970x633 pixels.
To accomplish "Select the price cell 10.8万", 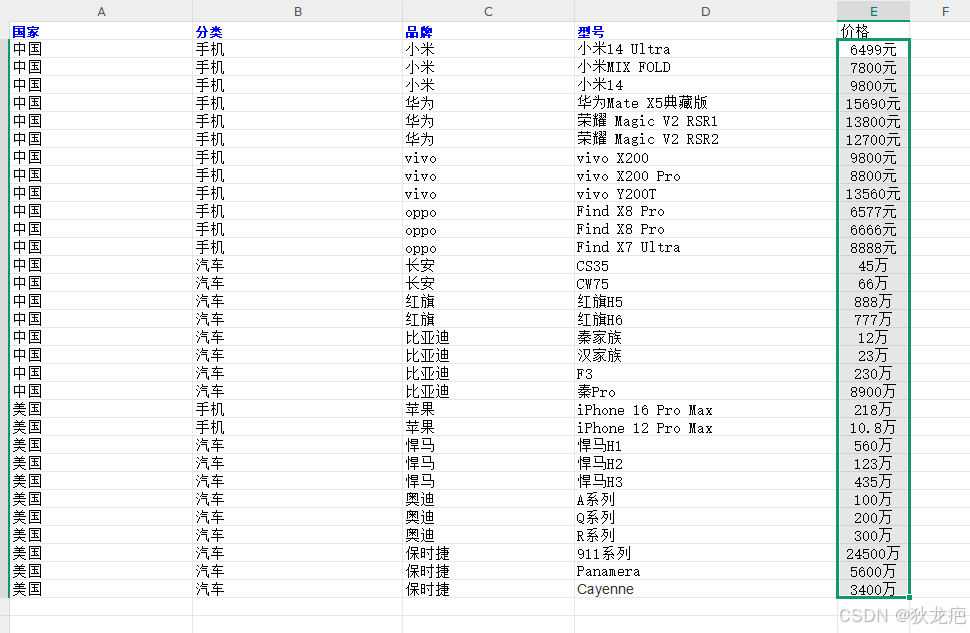I will (873, 427).
